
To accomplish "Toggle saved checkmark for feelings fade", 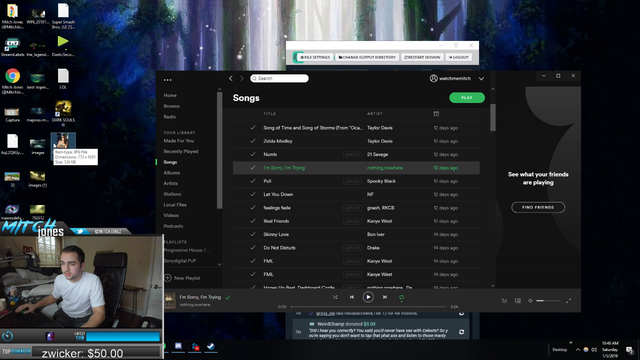I will tap(253, 208).
